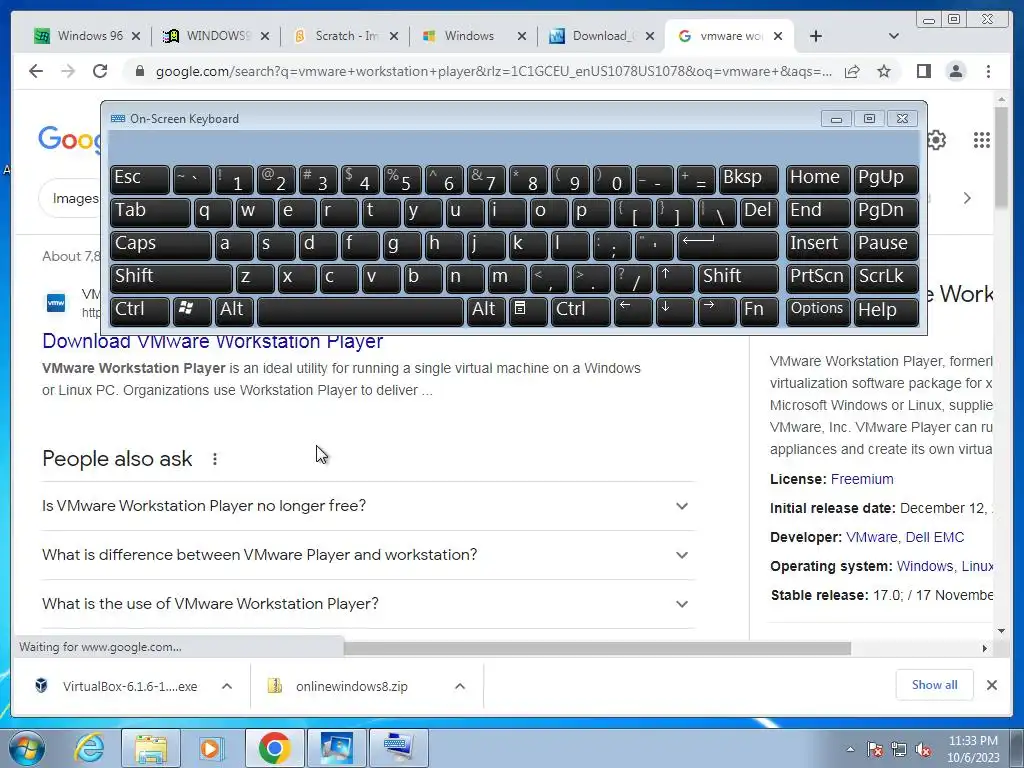The width and height of the screenshot is (1024, 768).
Task: Click the volume icon in system tray
Action: coord(923,750)
